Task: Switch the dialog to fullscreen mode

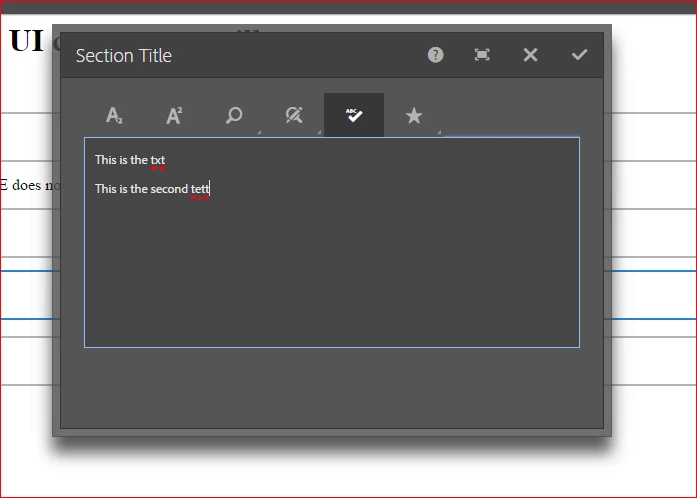Action: pos(482,55)
